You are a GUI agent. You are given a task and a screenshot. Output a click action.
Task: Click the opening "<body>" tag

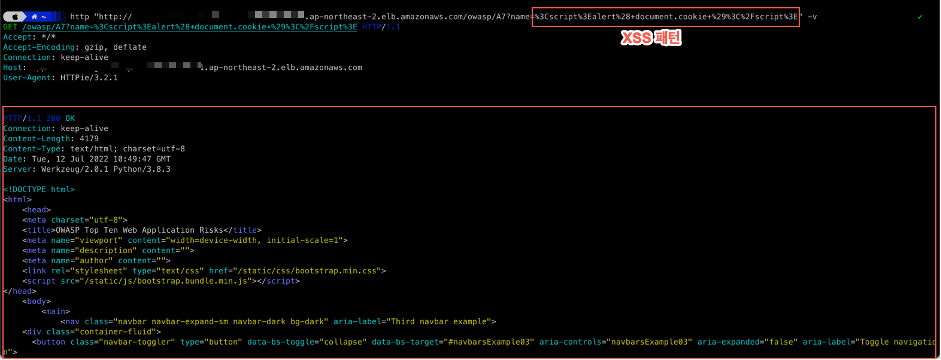click(x=36, y=301)
